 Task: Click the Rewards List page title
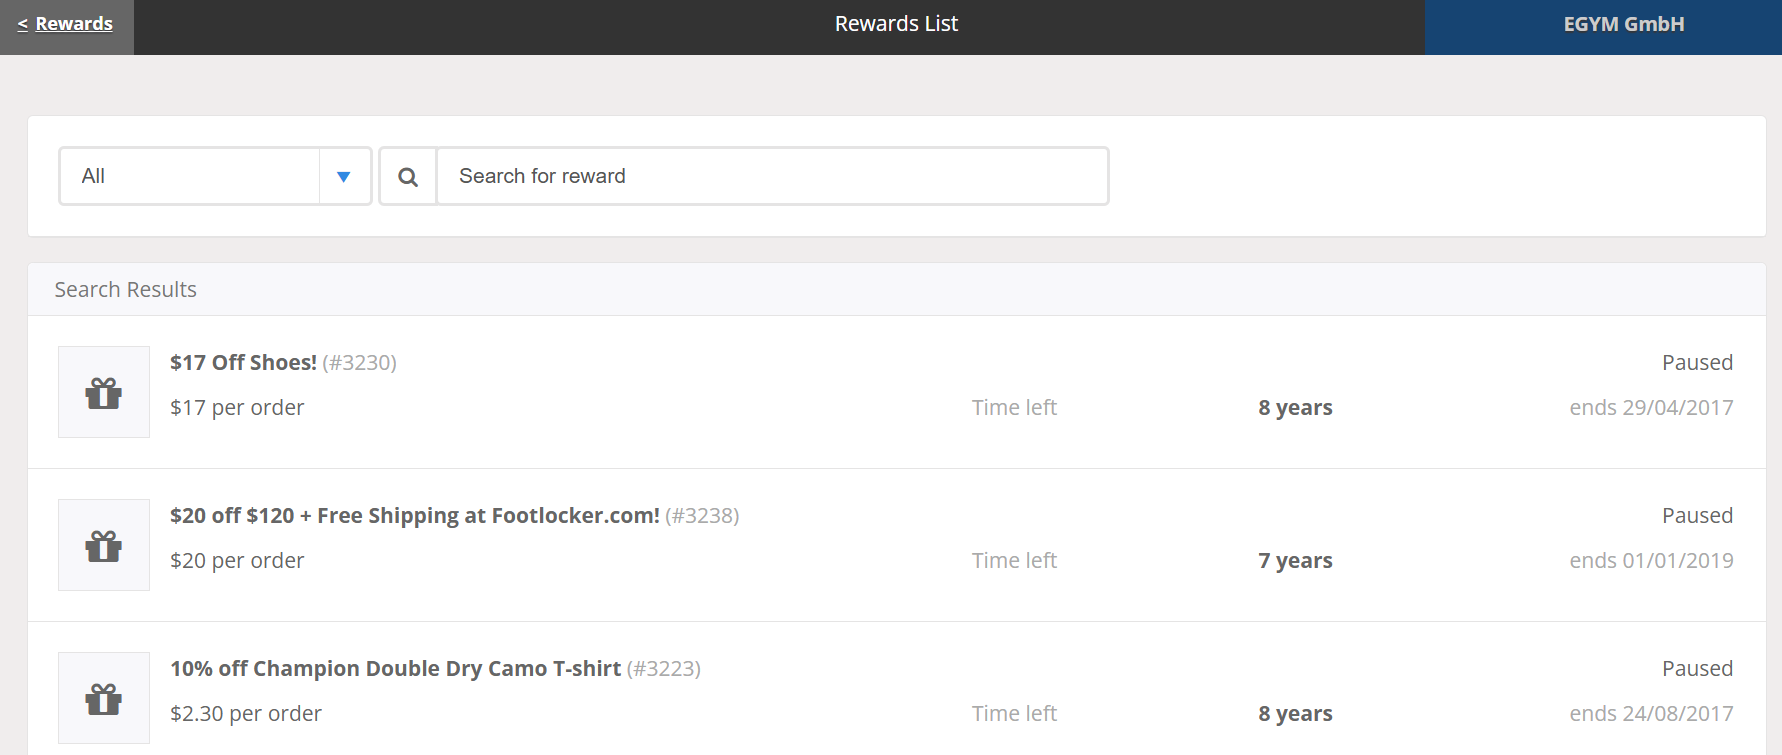[x=896, y=24]
